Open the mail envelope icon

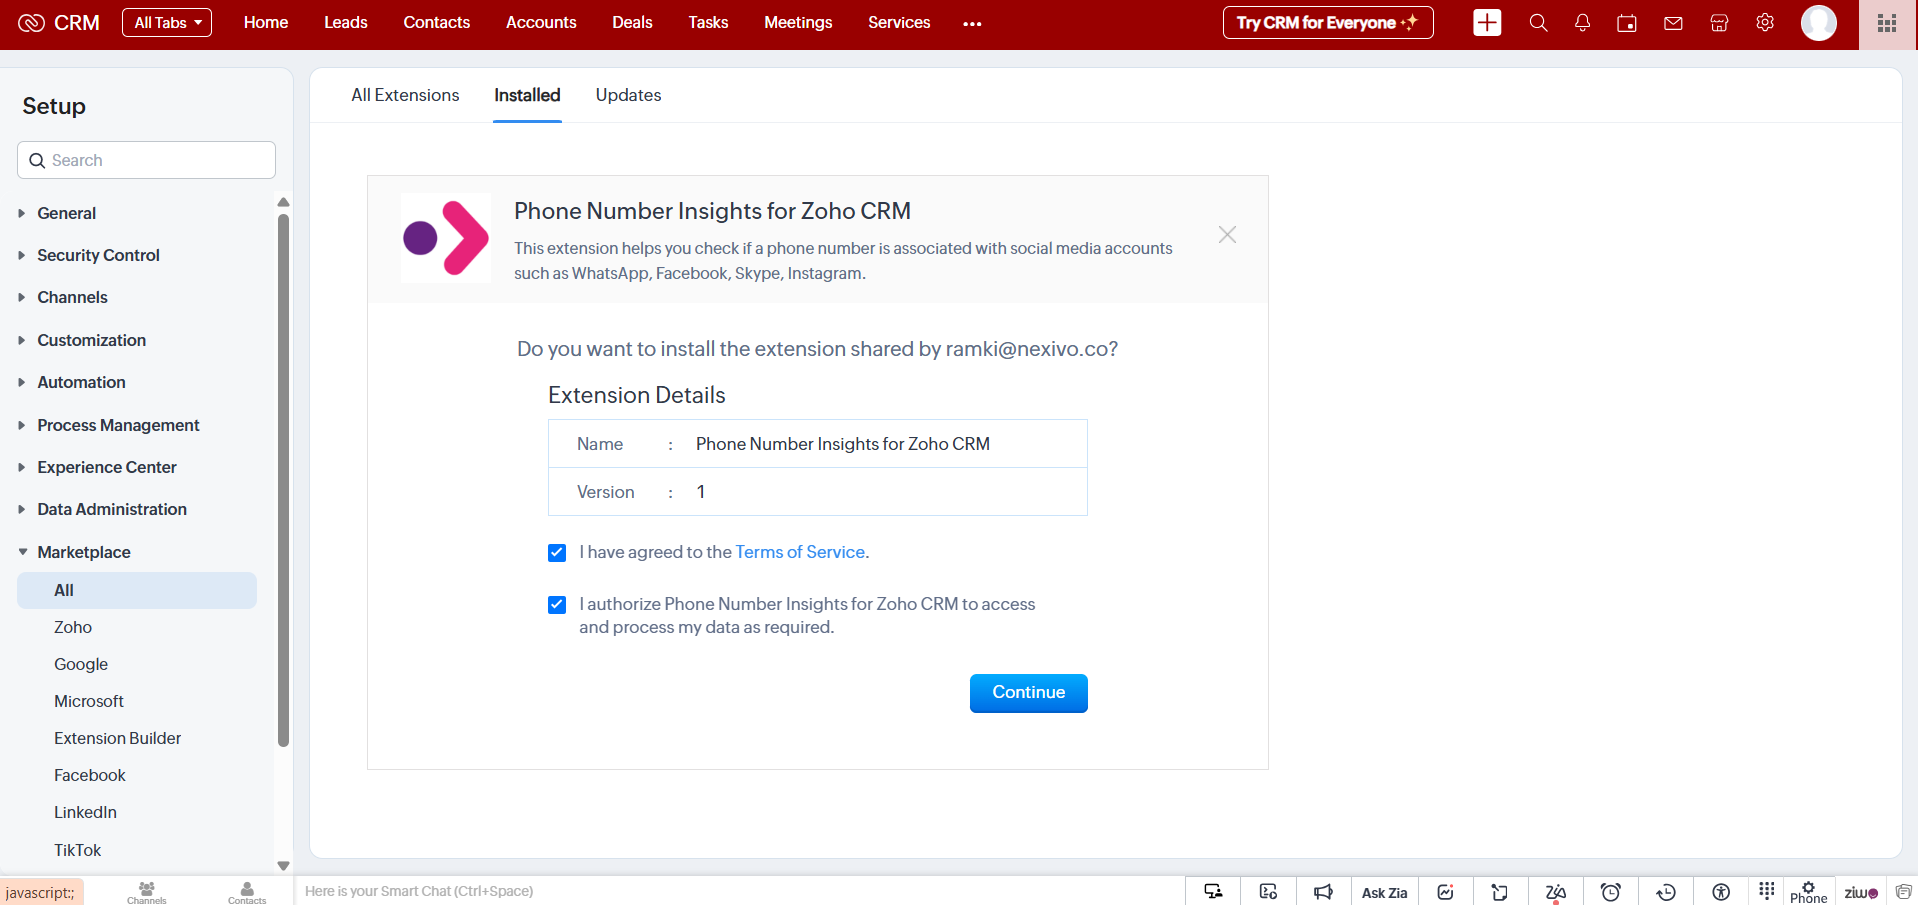pos(1673,22)
